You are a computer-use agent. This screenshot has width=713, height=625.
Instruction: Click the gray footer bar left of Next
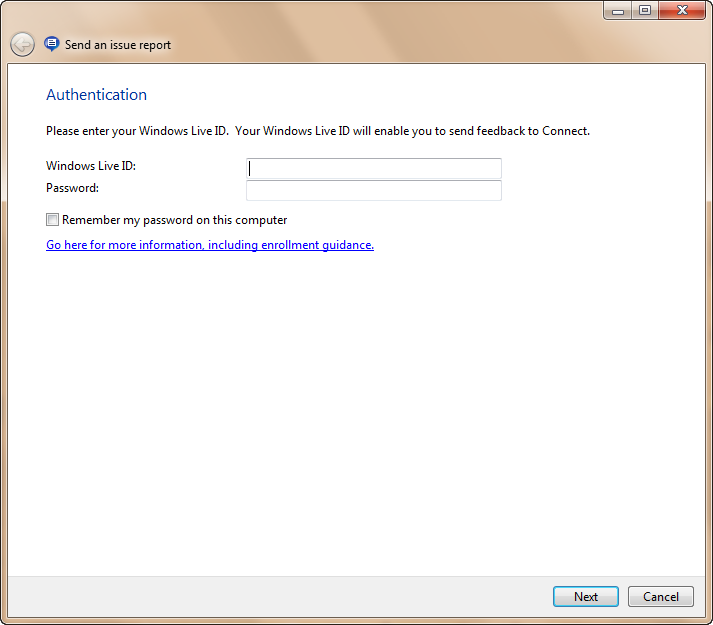tap(280, 597)
